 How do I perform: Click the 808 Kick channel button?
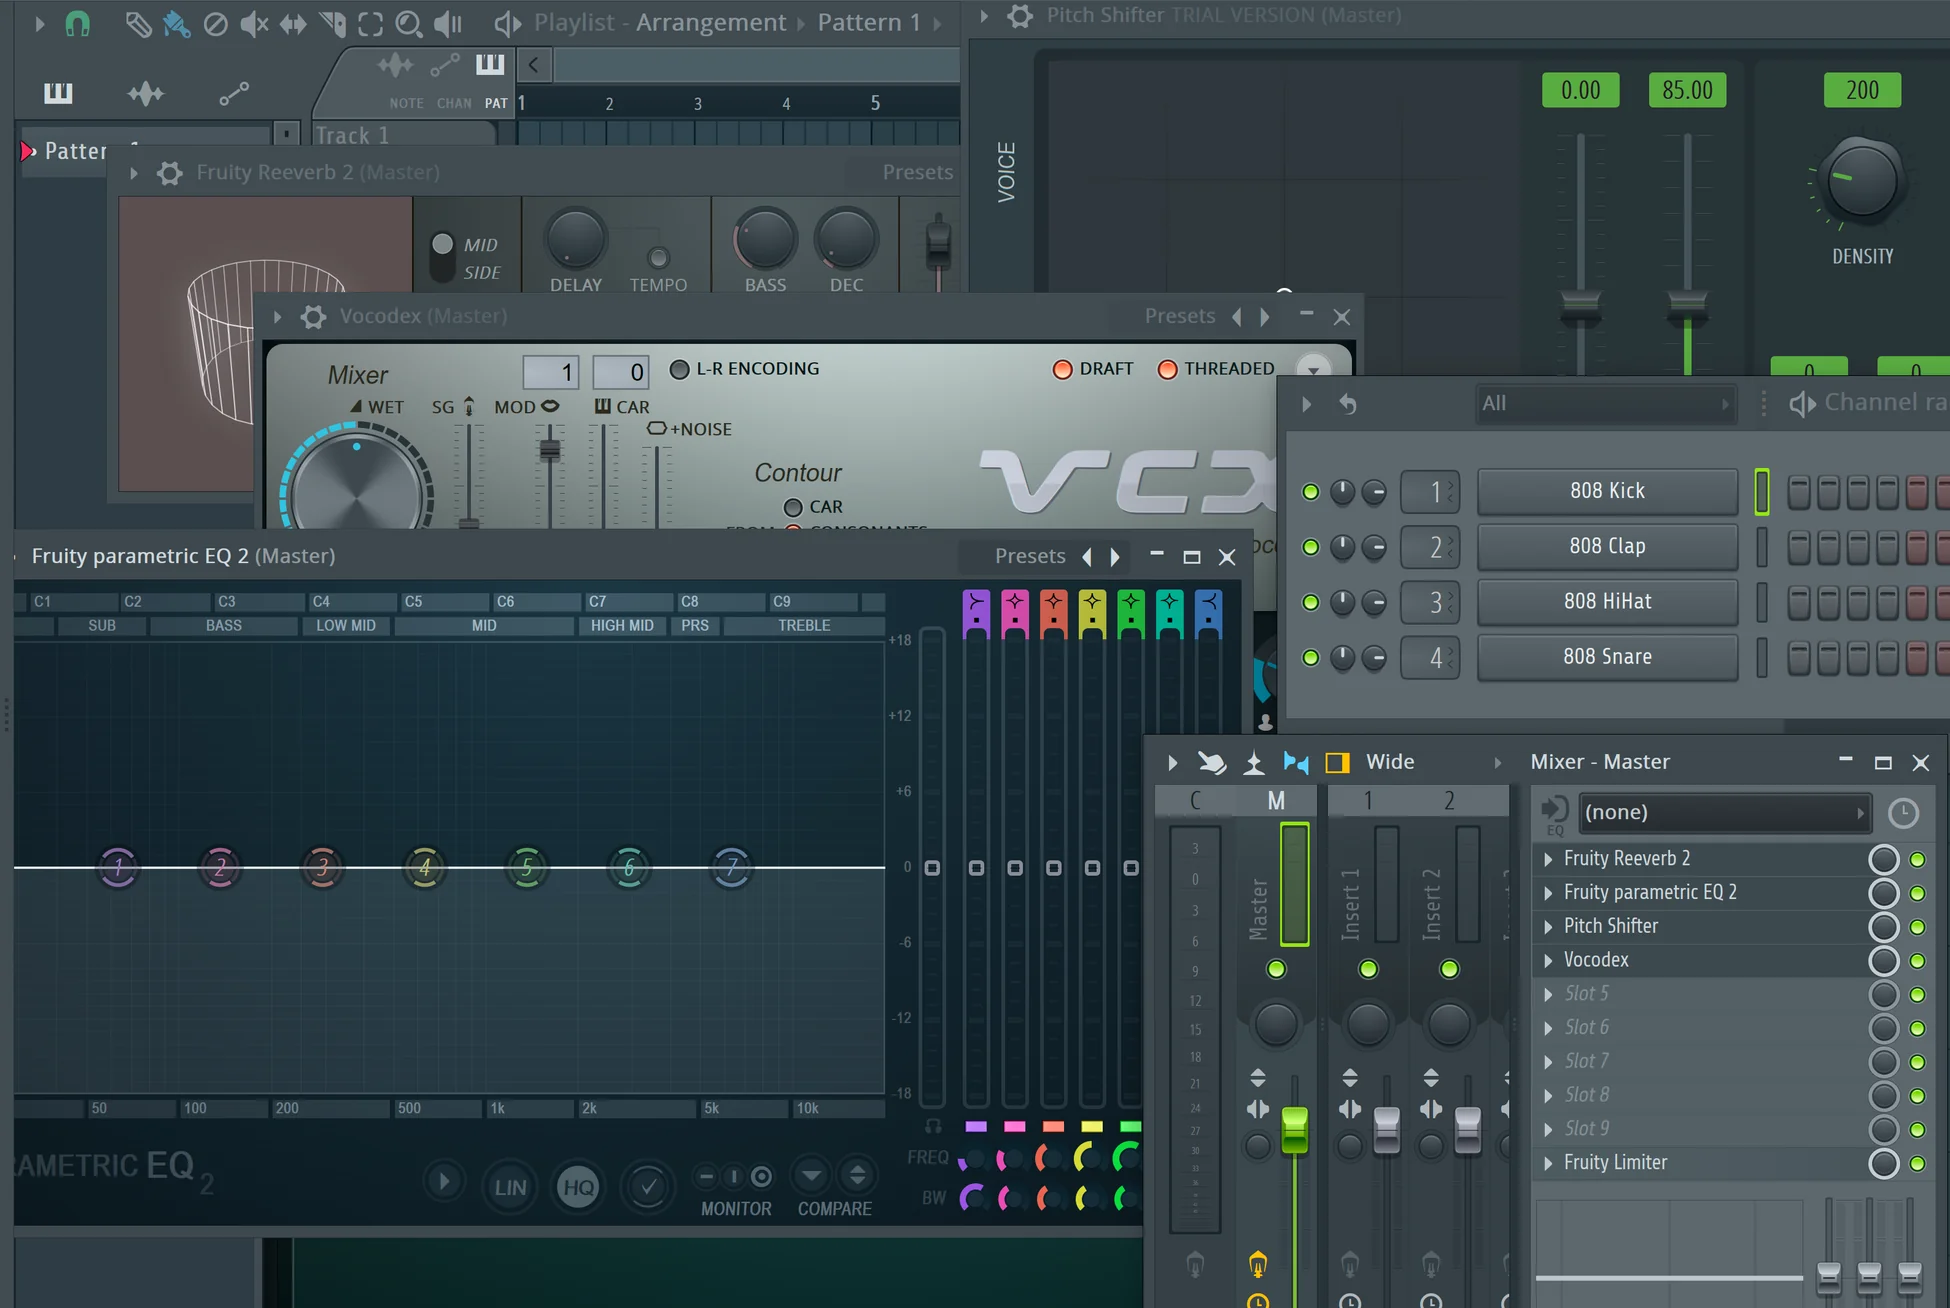[x=1607, y=492]
